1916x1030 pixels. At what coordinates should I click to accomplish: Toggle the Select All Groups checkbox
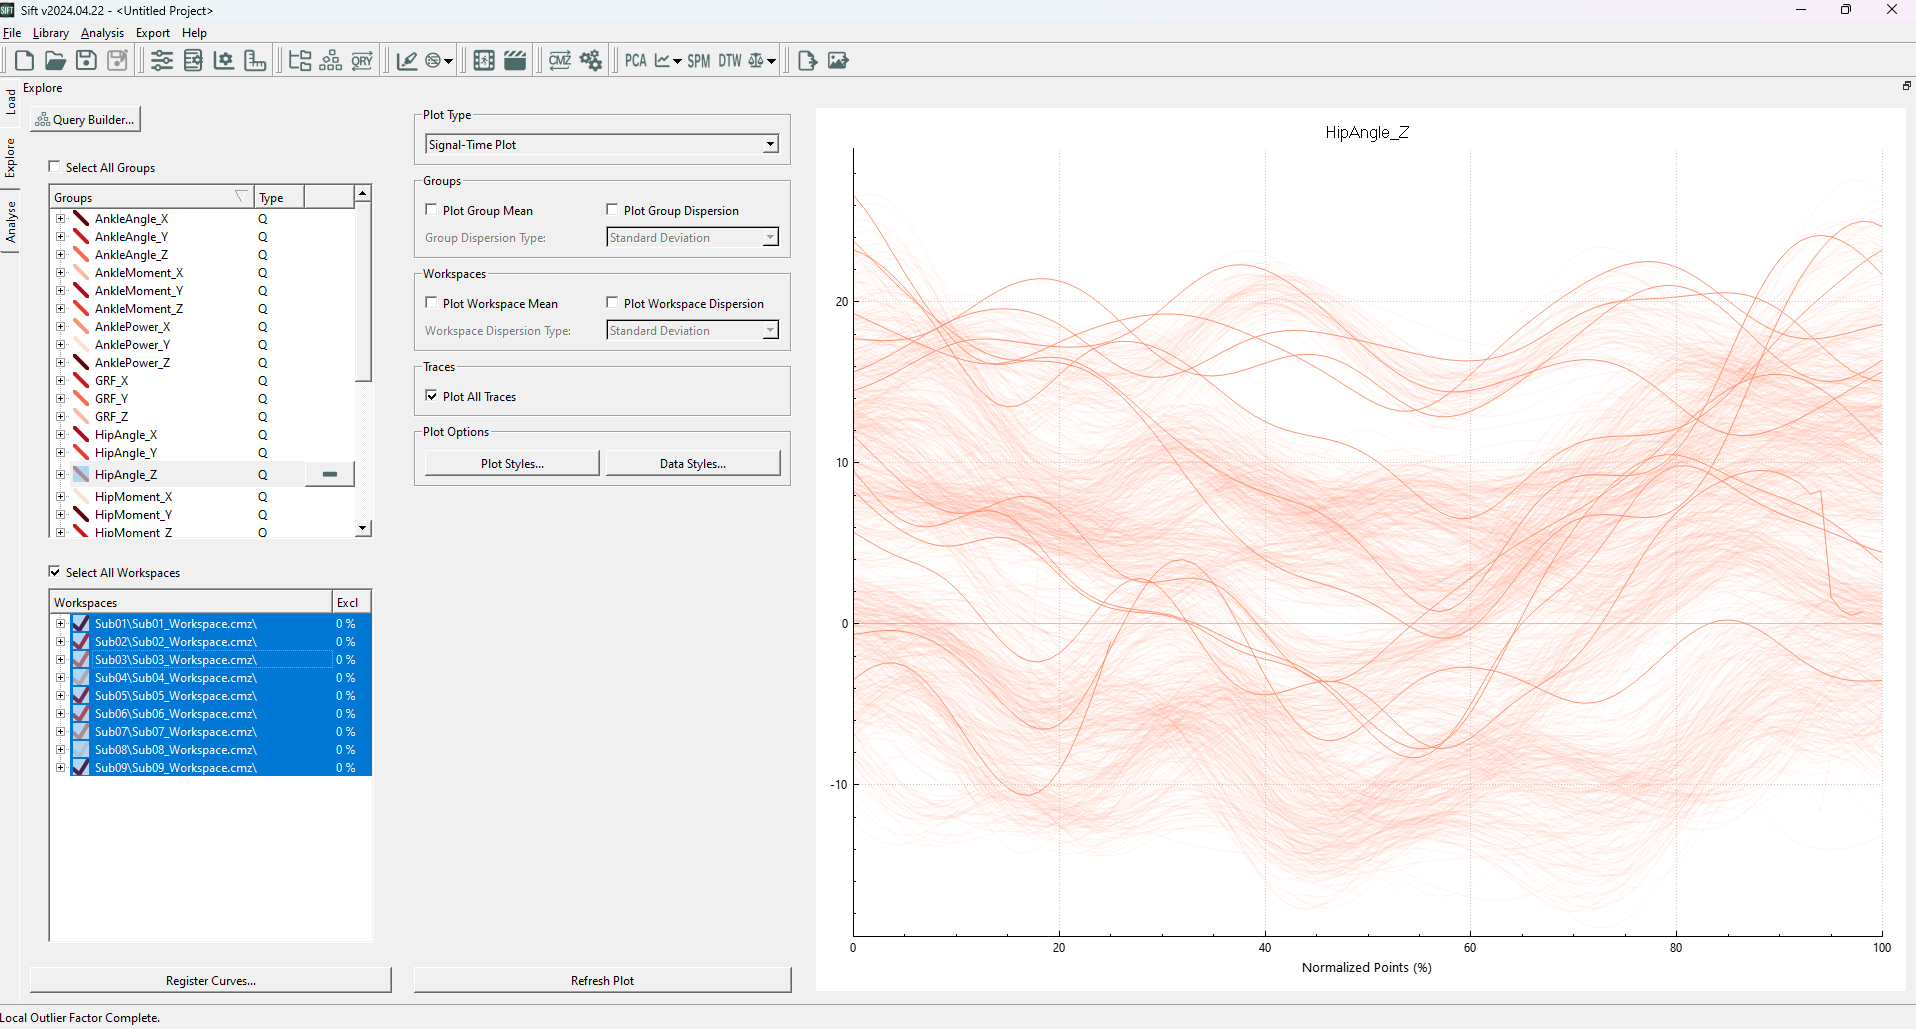point(55,167)
